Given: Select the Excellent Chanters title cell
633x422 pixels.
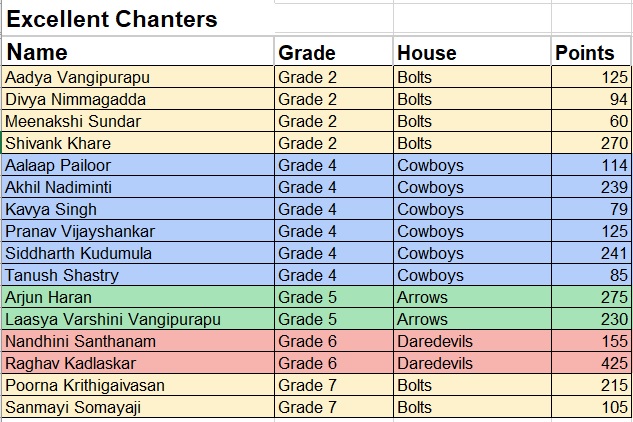Looking at the screenshot, I should pos(138,19).
